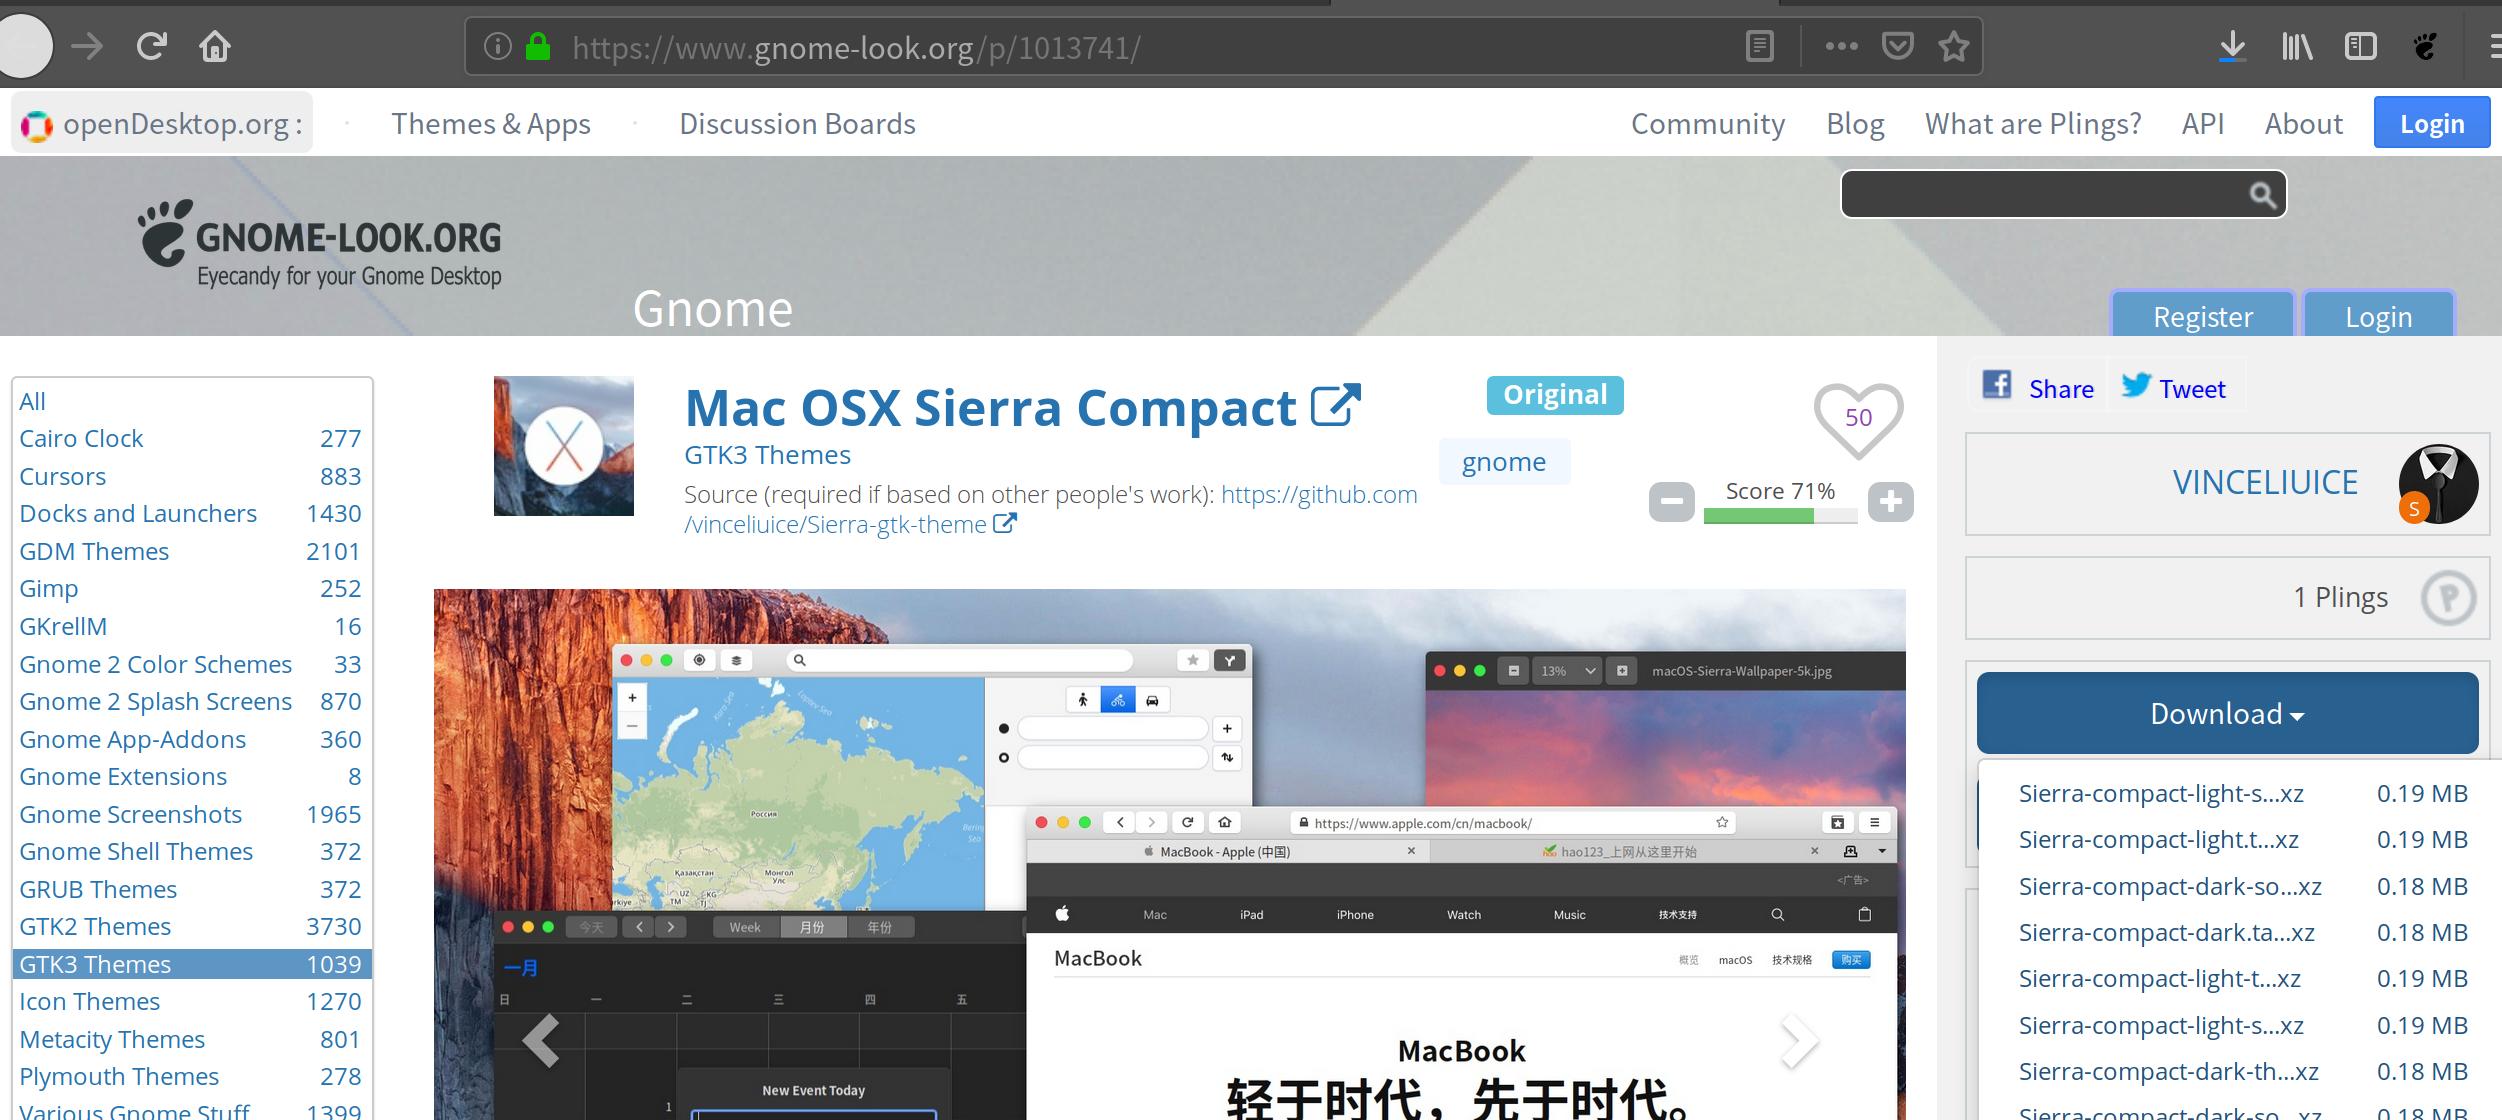Click the Register tab button
Viewport: 2502px width, 1120px height.
pyautogui.click(x=2202, y=315)
